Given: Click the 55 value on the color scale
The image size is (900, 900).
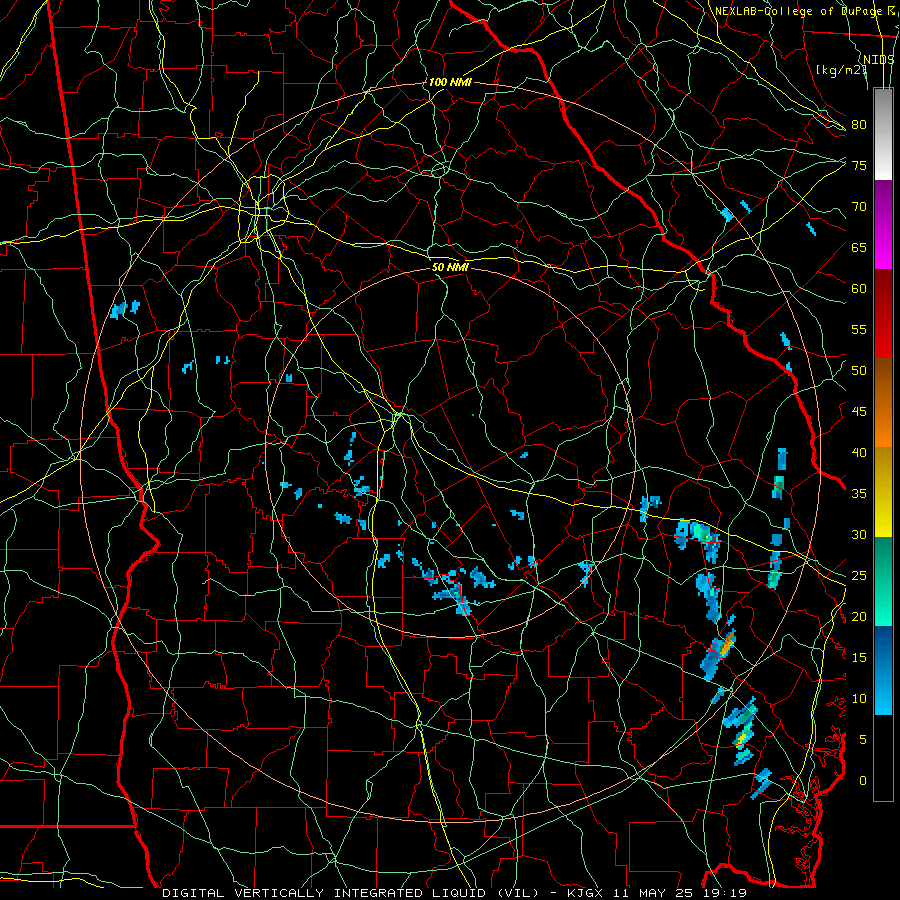Looking at the screenshot, I should coord(859,329).
